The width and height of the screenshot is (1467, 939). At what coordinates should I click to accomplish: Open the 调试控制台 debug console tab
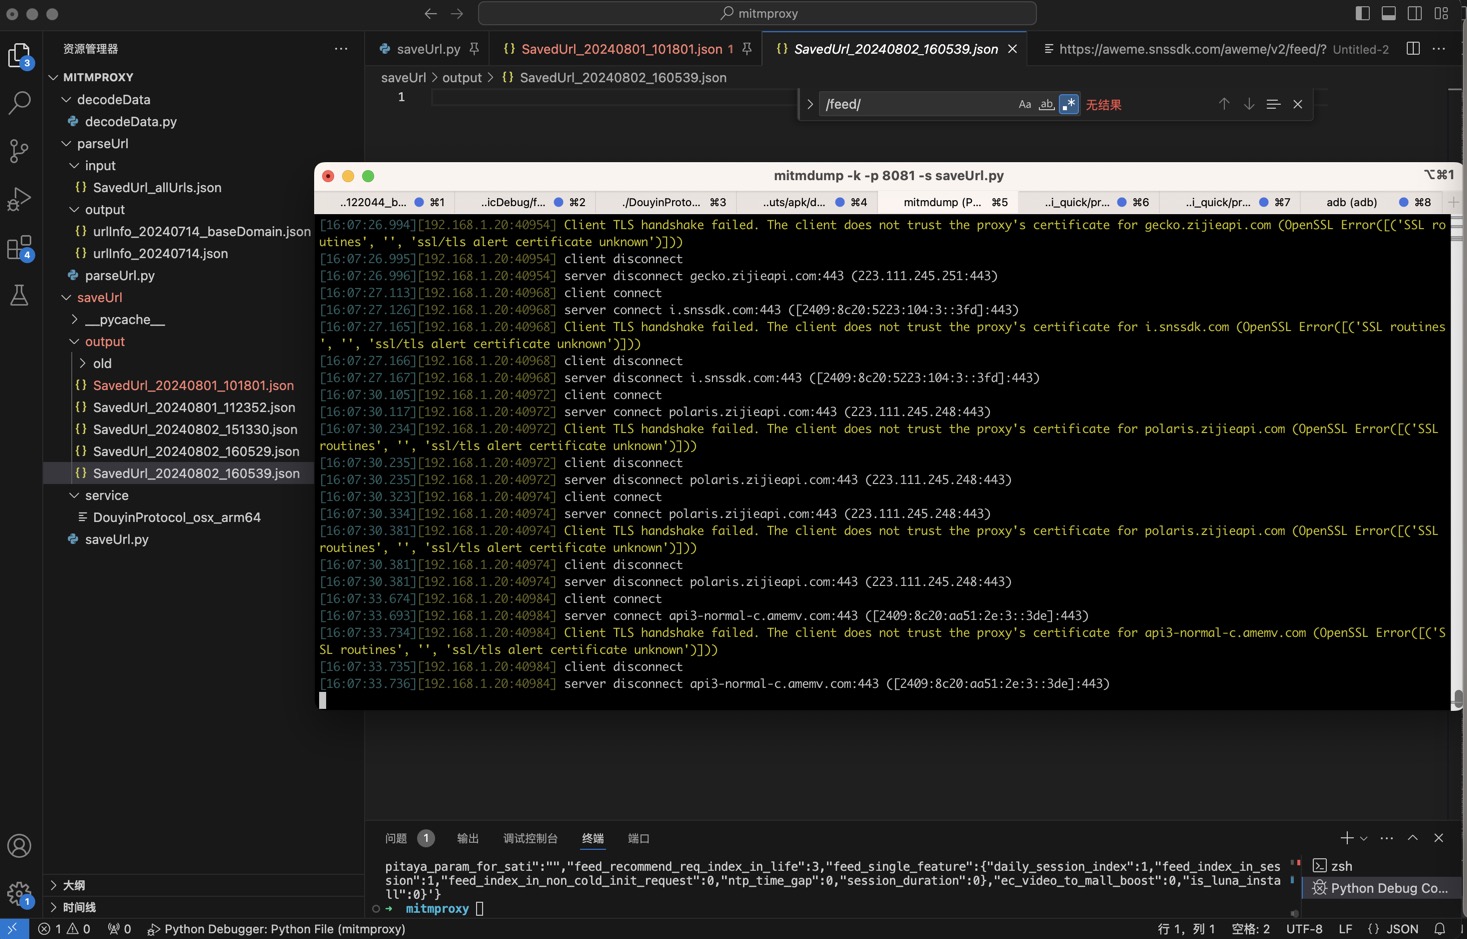(x=530, y=838)
